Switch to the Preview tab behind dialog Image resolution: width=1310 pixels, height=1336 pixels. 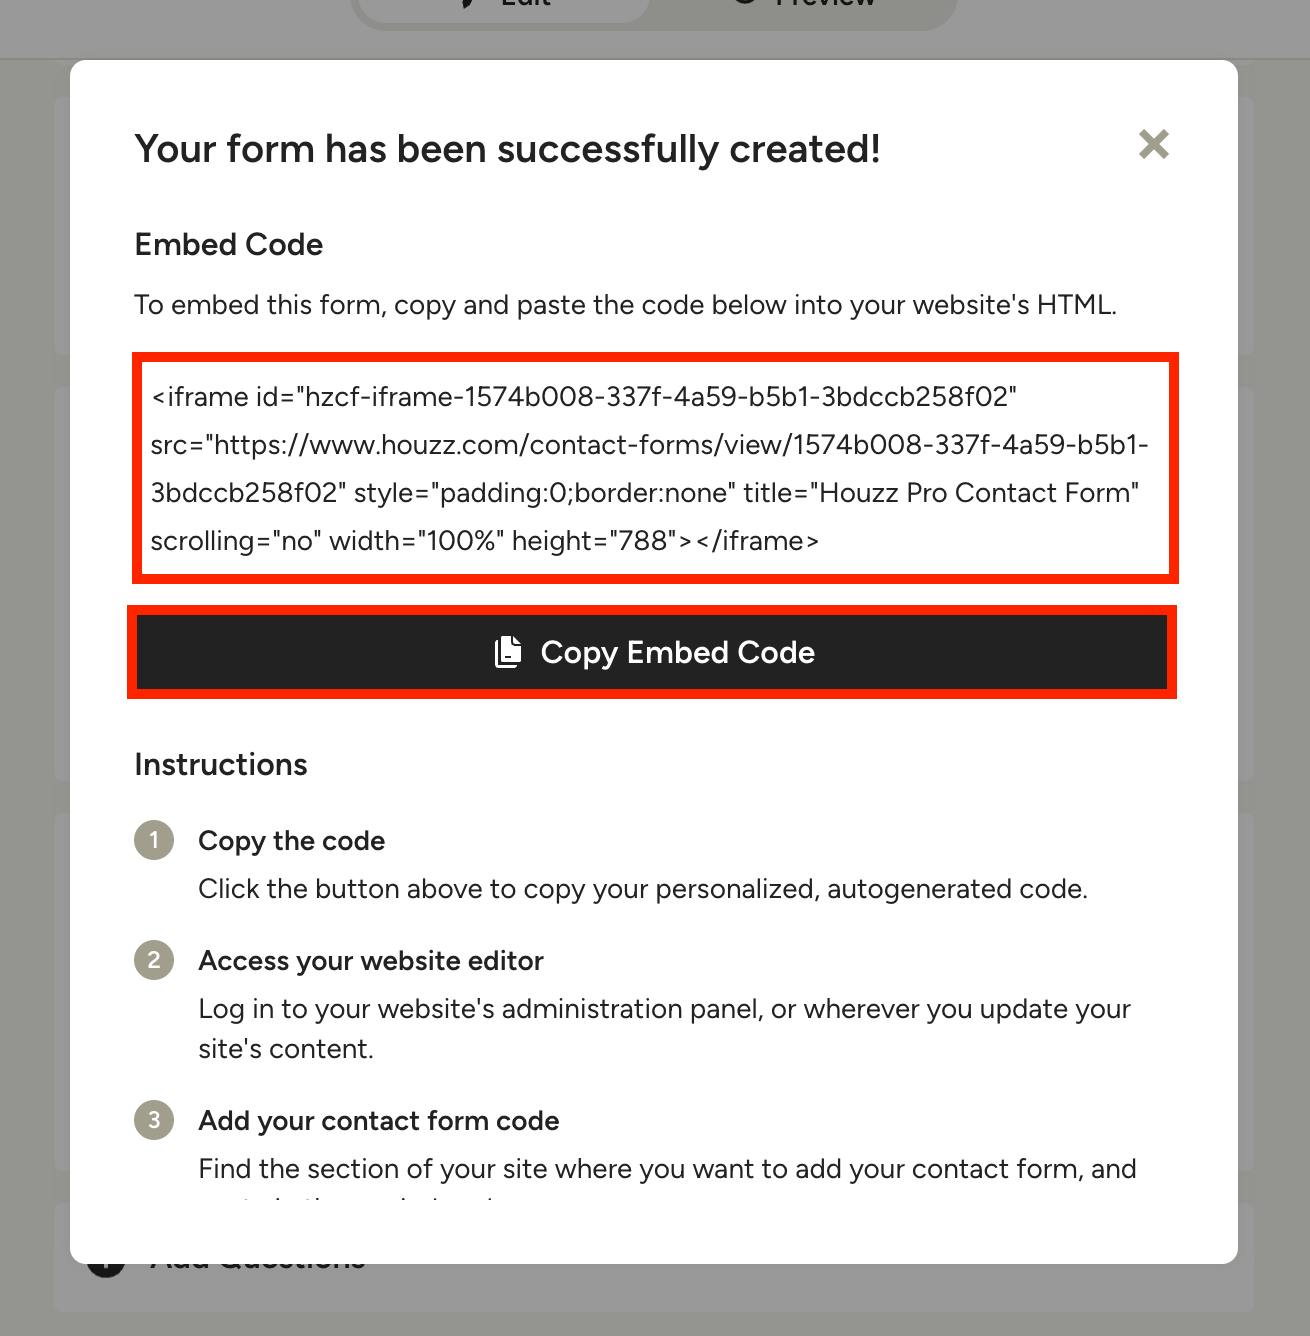[x=803, y=6]
